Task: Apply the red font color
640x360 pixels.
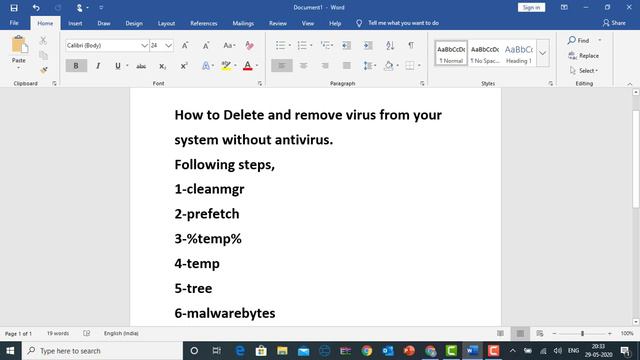Action: point(247,65)
